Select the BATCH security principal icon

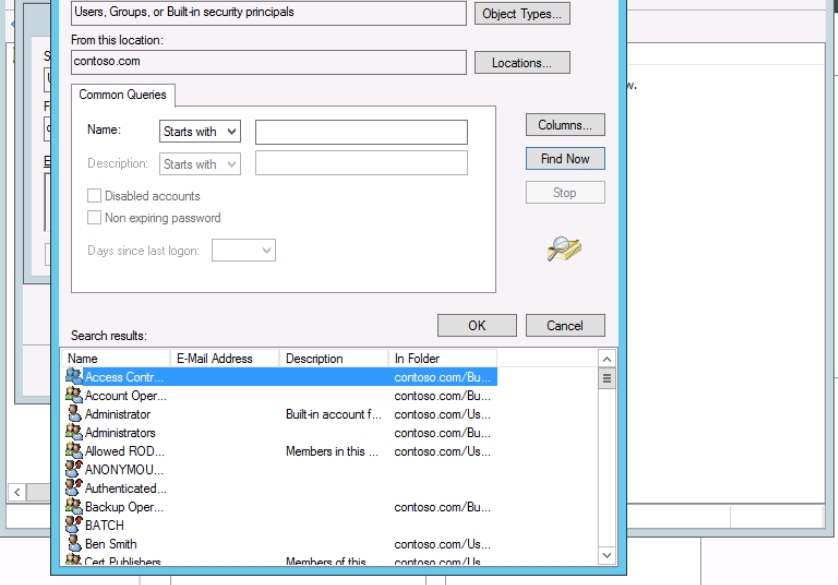[x=74, y=525]
